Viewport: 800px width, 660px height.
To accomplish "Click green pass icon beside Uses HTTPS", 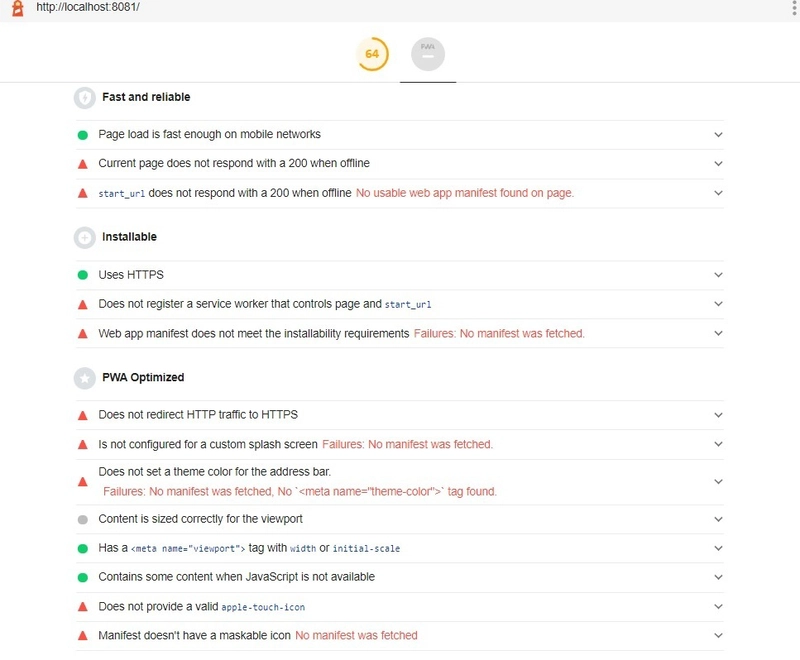I will point(83,275).
